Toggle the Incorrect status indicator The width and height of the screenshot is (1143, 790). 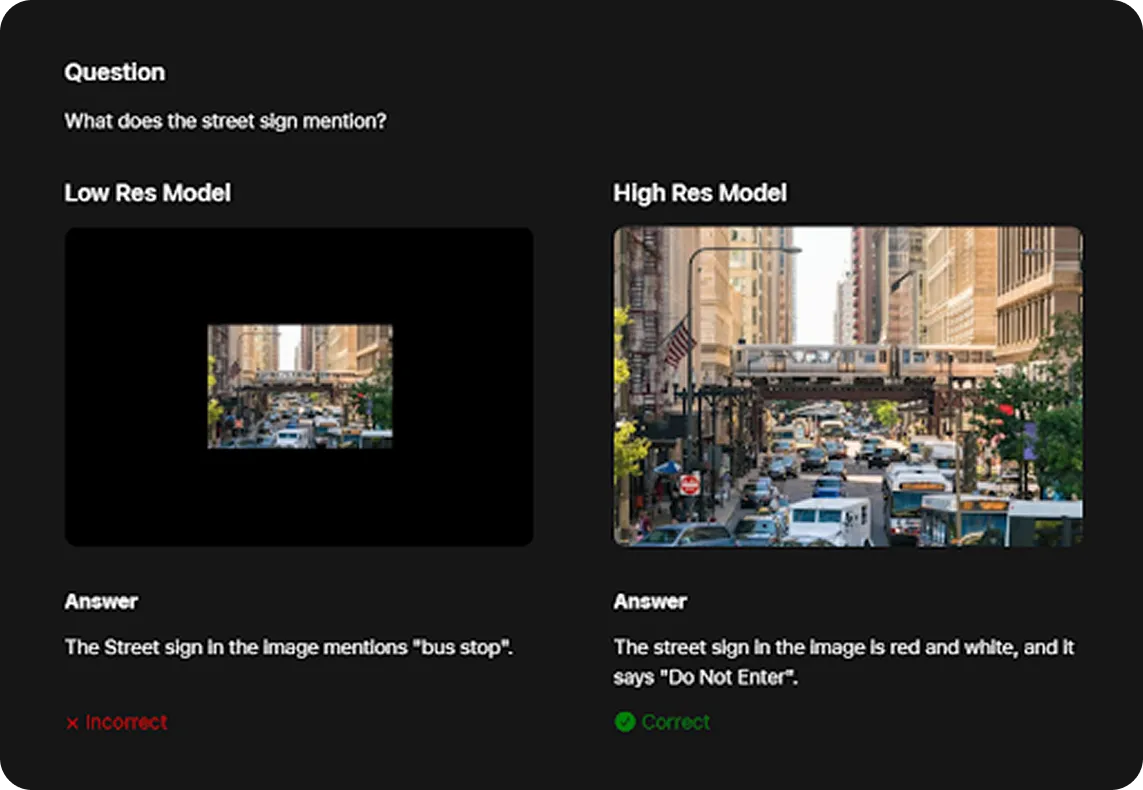click(115, 722)
